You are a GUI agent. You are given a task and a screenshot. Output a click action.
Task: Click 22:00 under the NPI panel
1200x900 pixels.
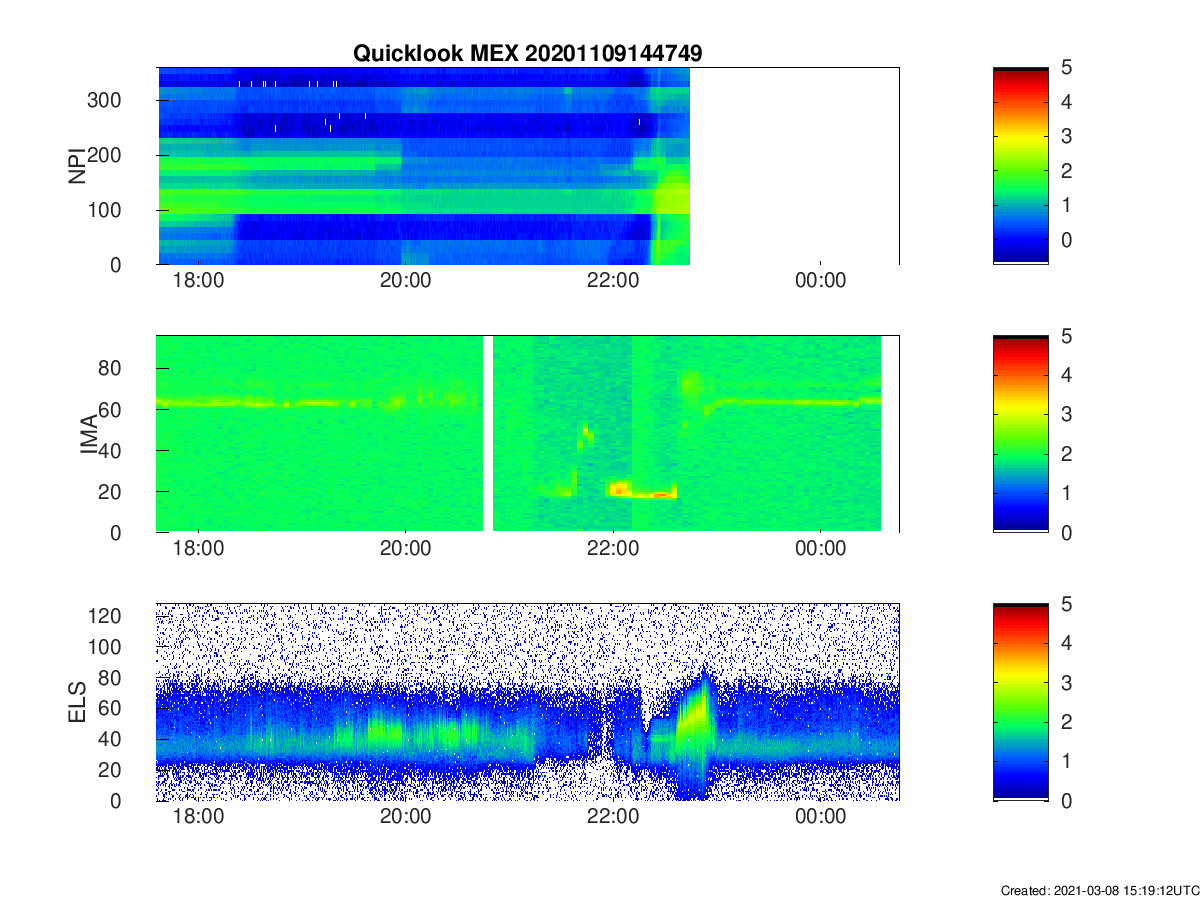(612, 281)
